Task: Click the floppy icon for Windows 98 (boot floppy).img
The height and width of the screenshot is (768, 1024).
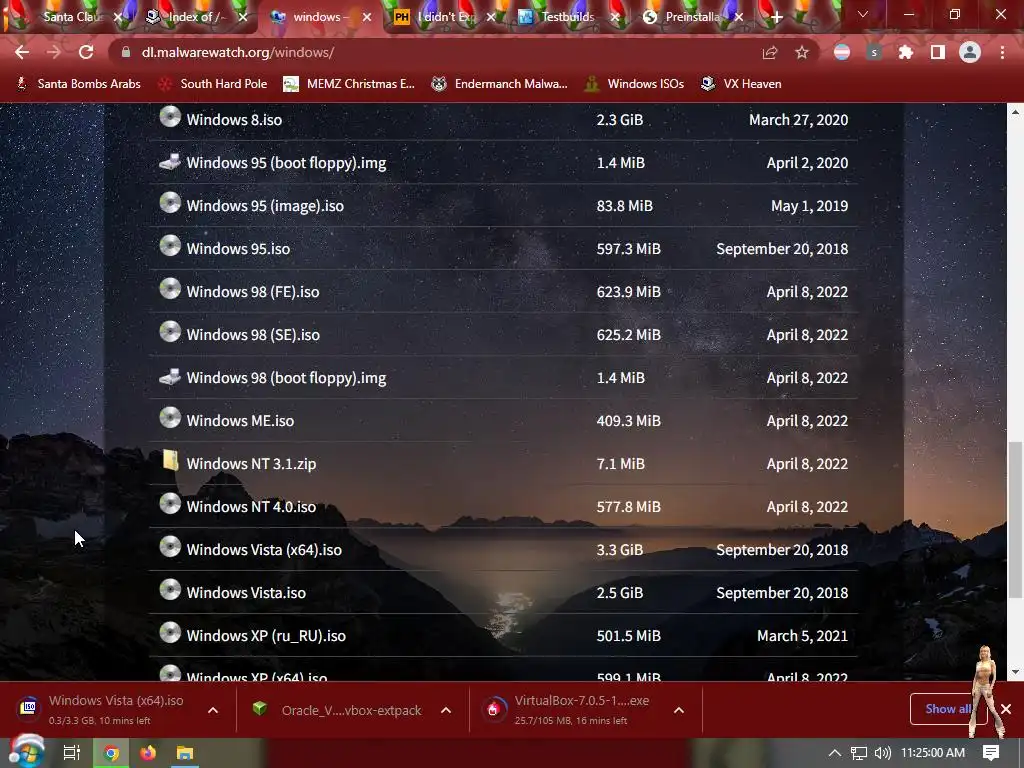Action: click(x=170, y=376)
